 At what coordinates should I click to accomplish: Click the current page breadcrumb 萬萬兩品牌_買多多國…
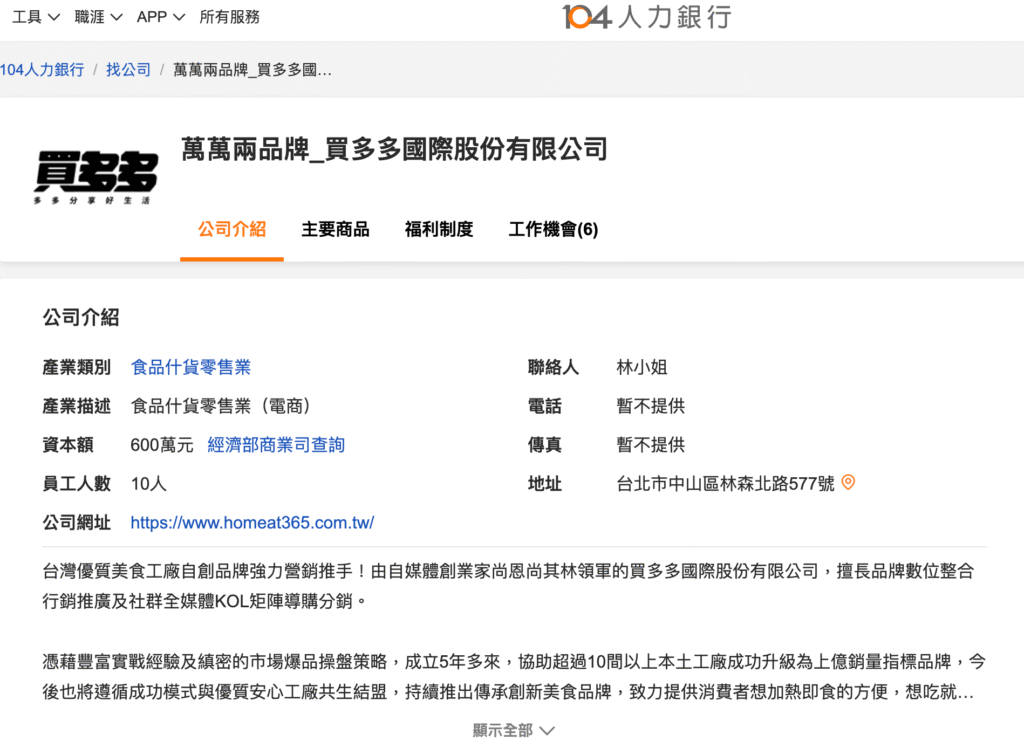pyautogui.click(x=252, y=69)
